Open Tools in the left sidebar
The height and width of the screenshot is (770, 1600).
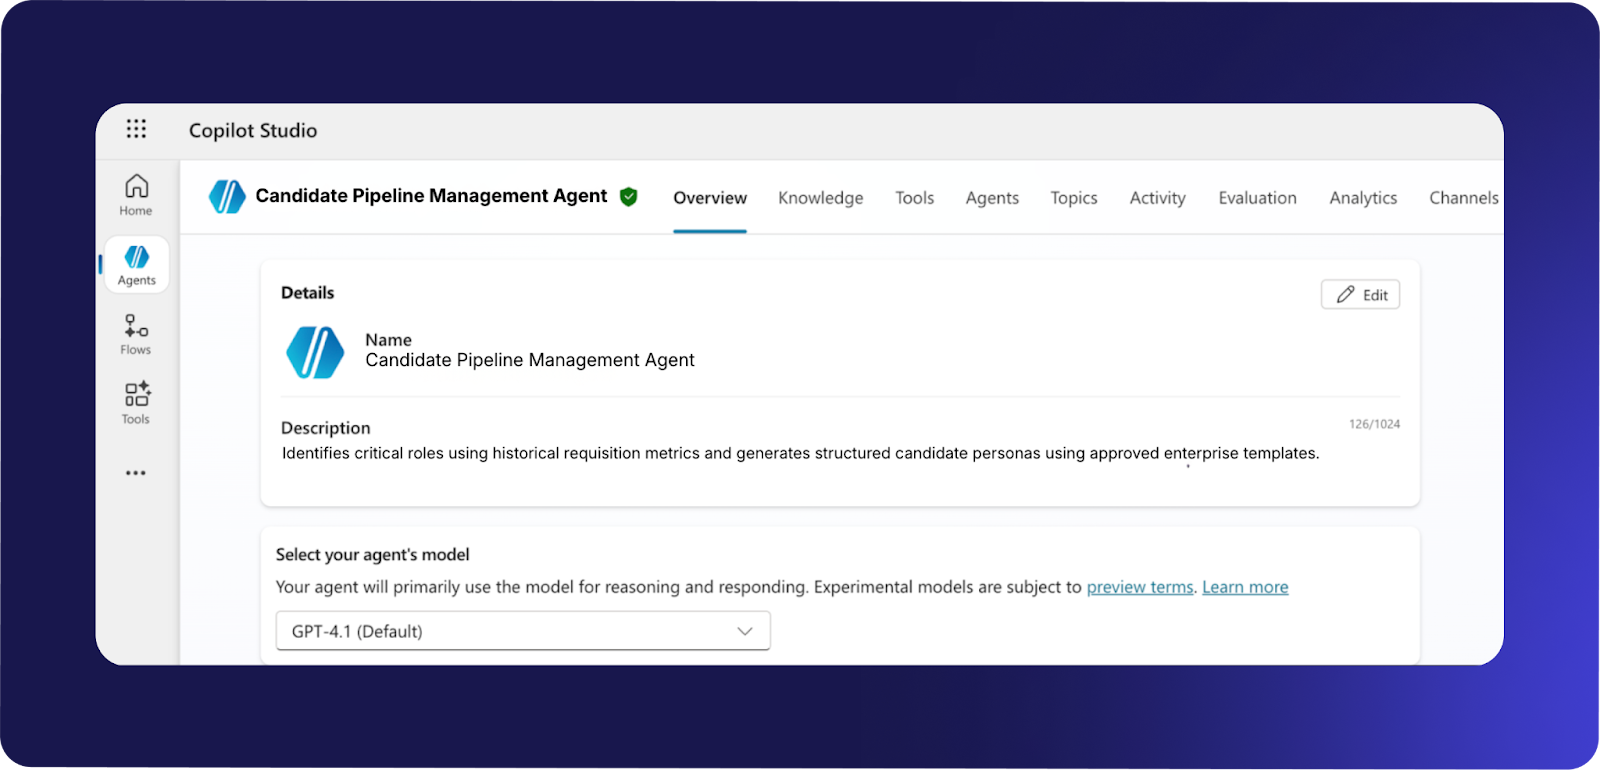(x=136, y=403)
